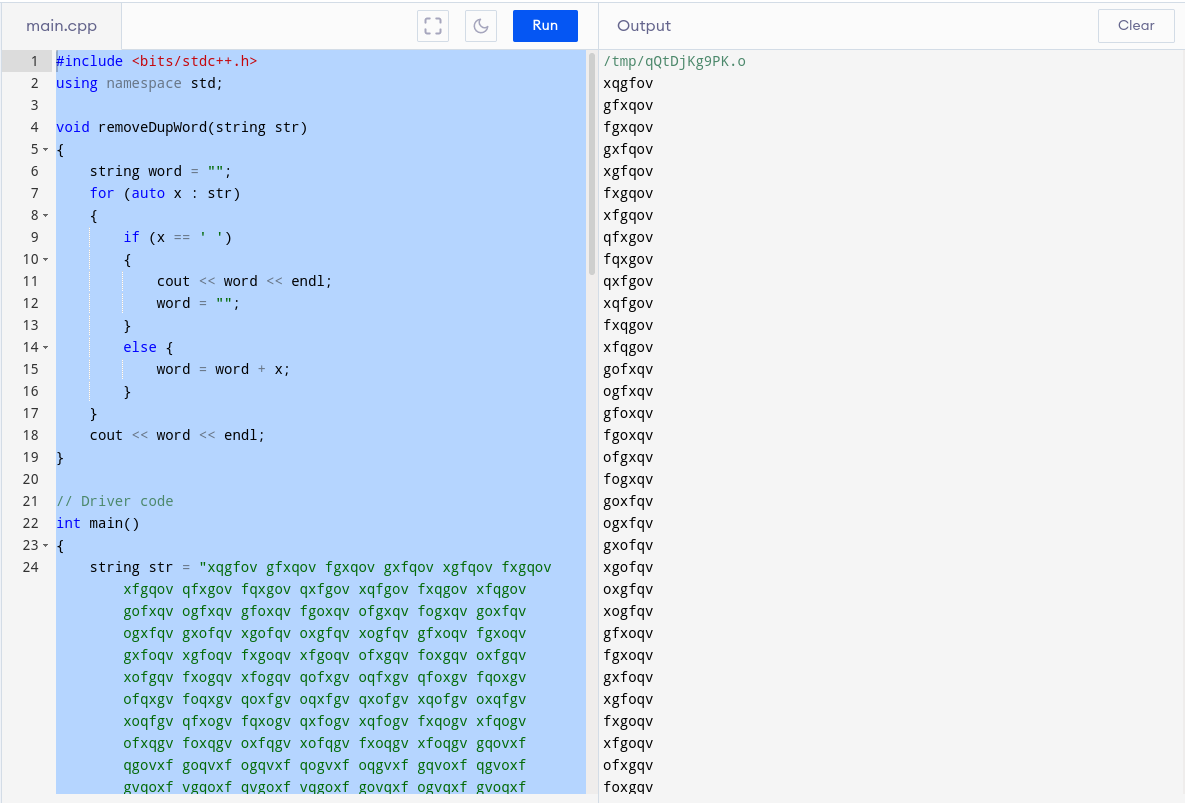Place cursor on the #include line
1185x803 pixels.
(156, 61)
